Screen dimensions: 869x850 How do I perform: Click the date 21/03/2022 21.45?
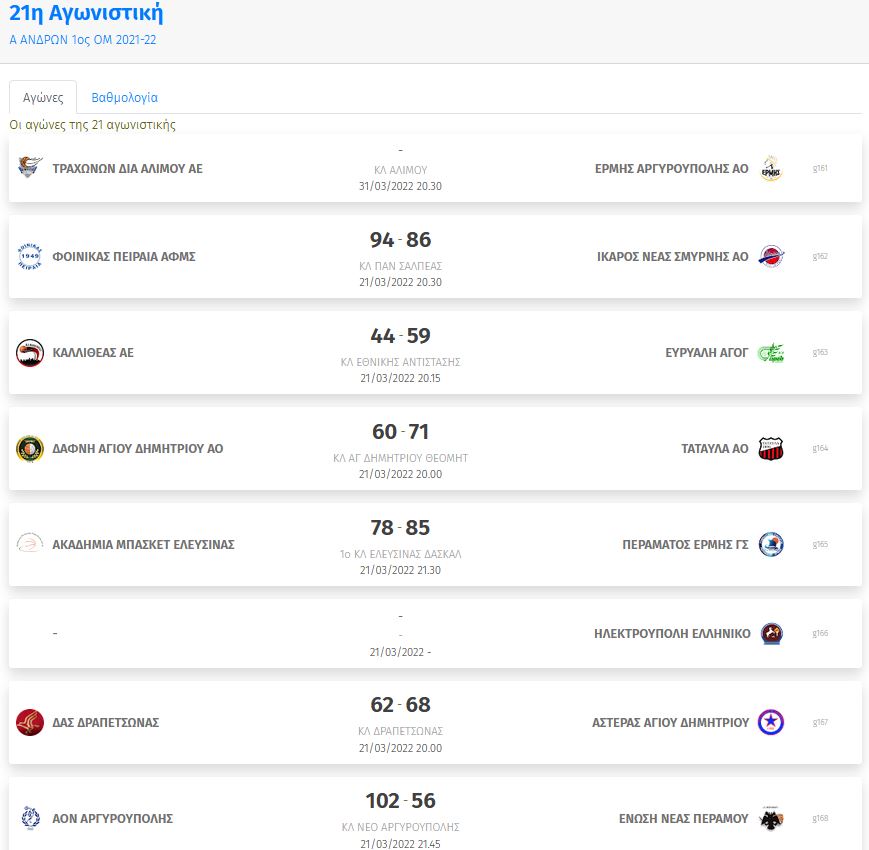[400, 843]
